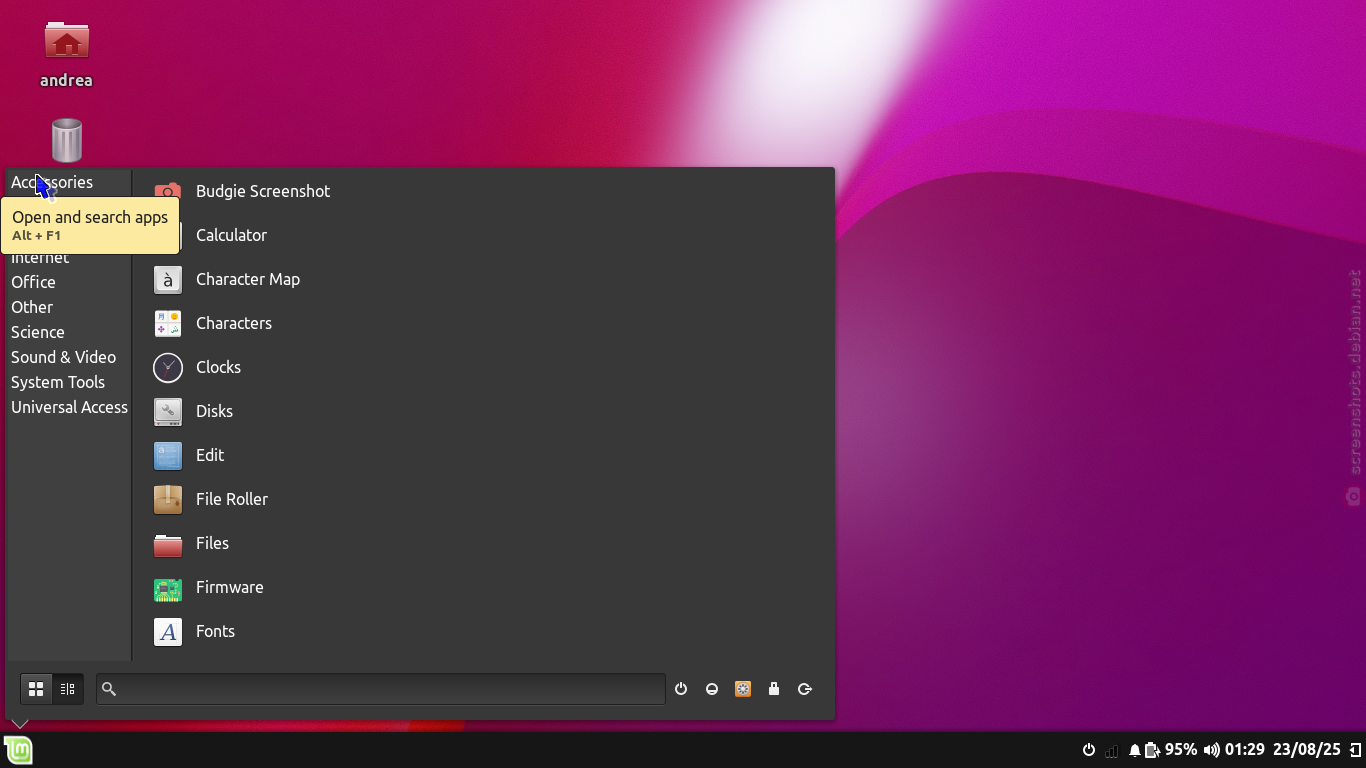Open settings via orange gear icon

743,689
